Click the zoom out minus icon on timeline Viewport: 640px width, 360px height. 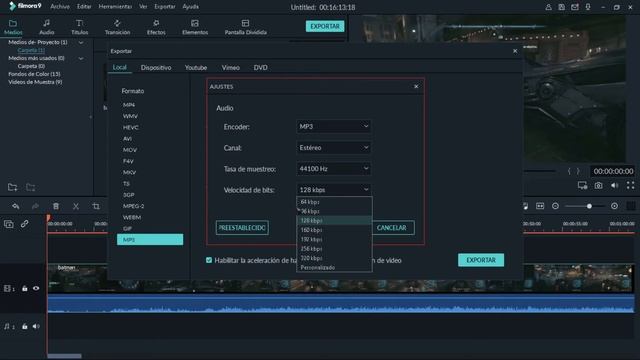555,206
